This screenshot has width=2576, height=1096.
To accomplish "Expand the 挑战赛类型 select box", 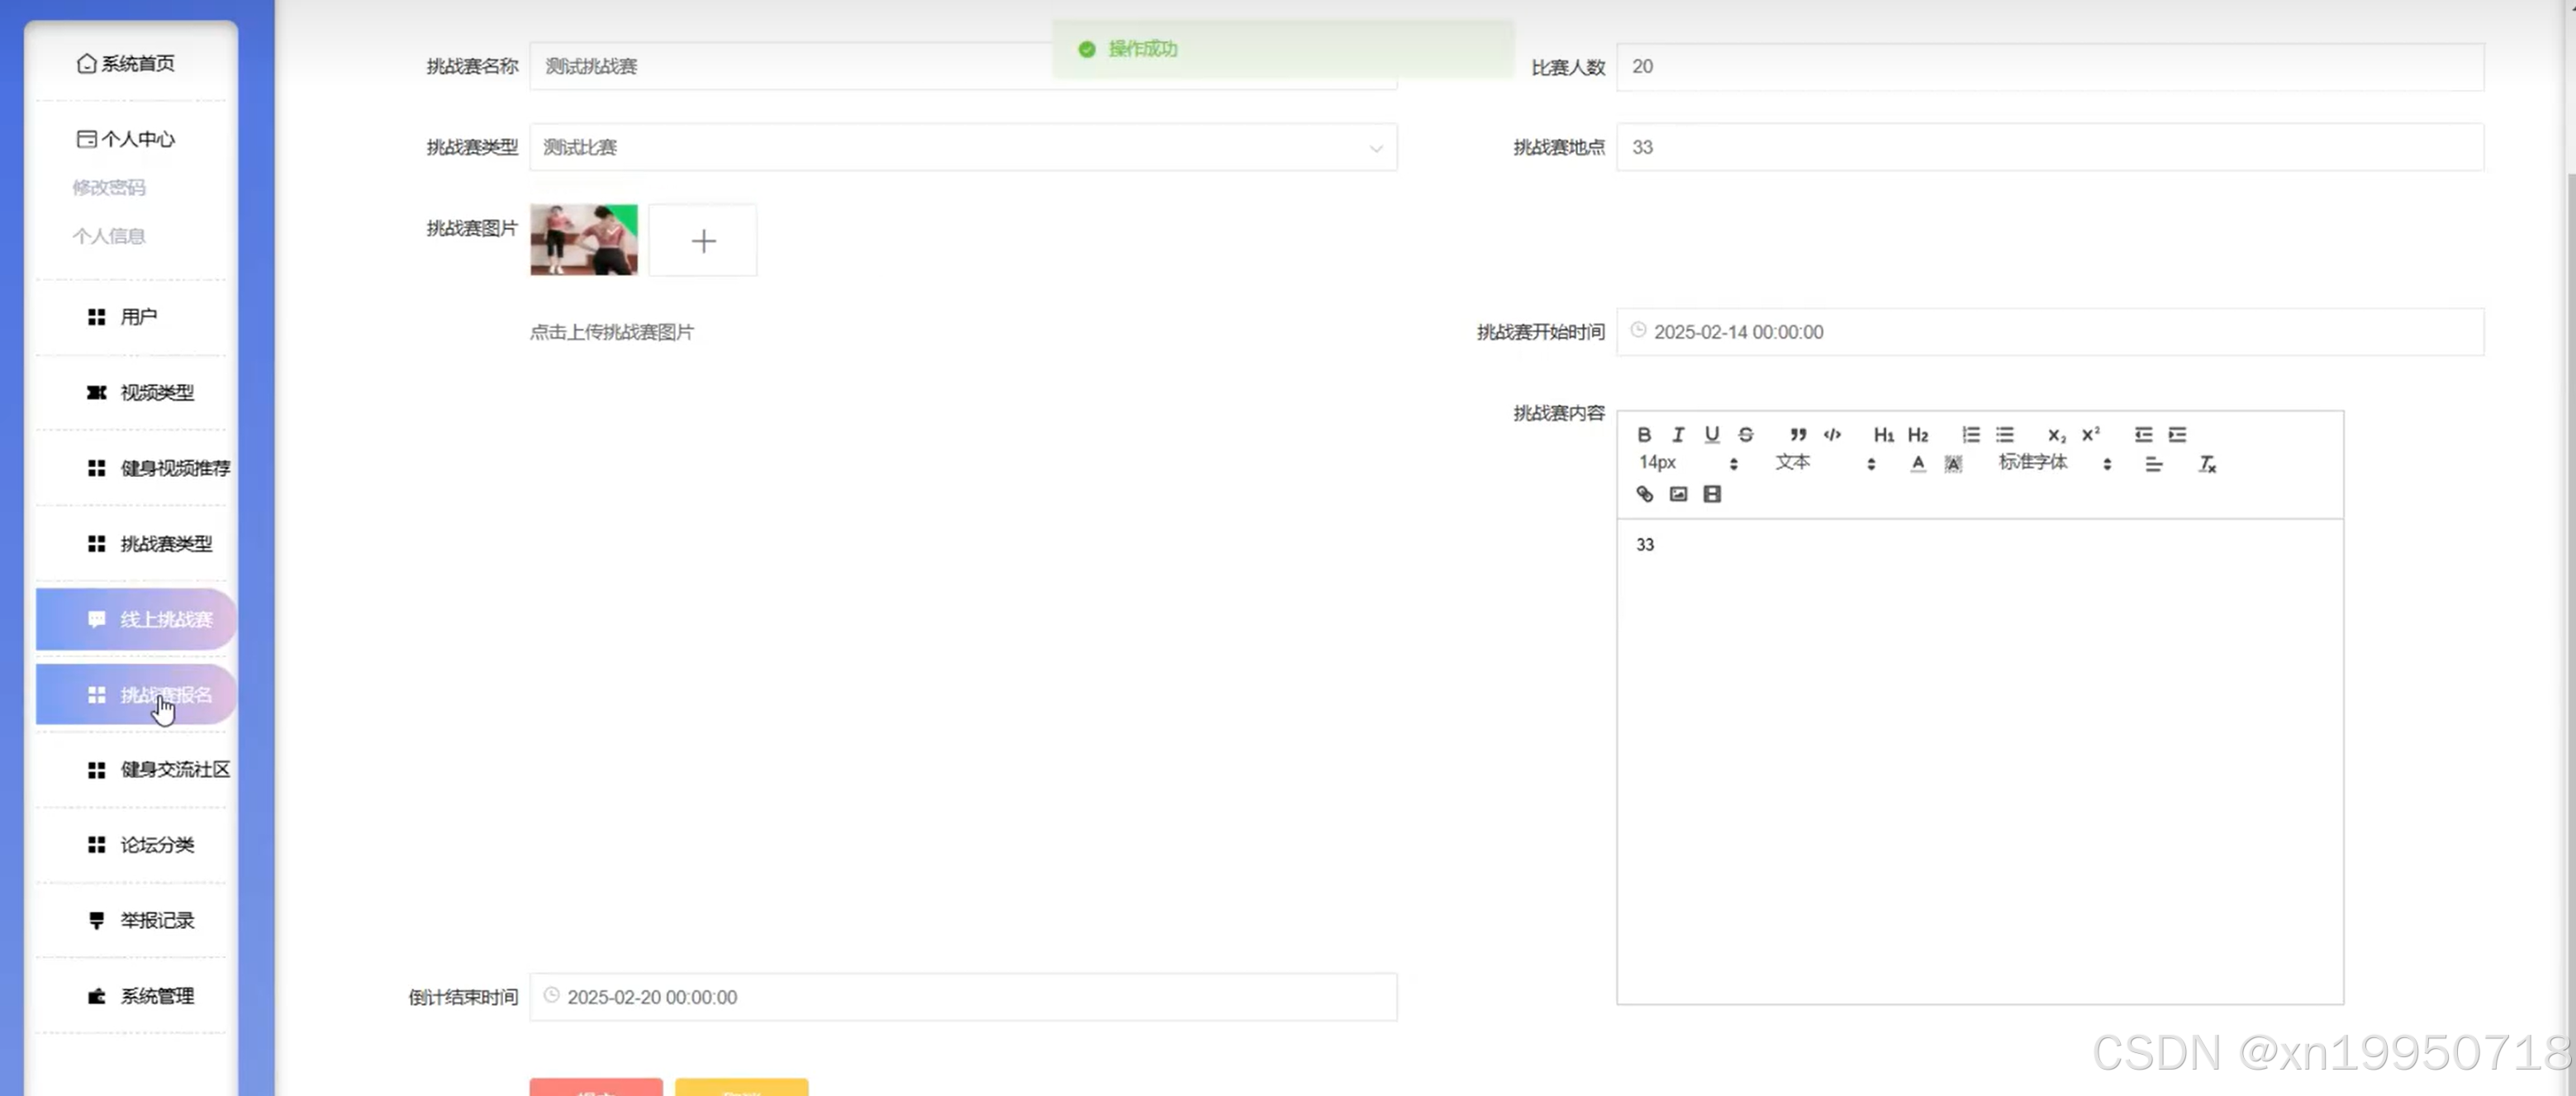I will click(963, 147).
